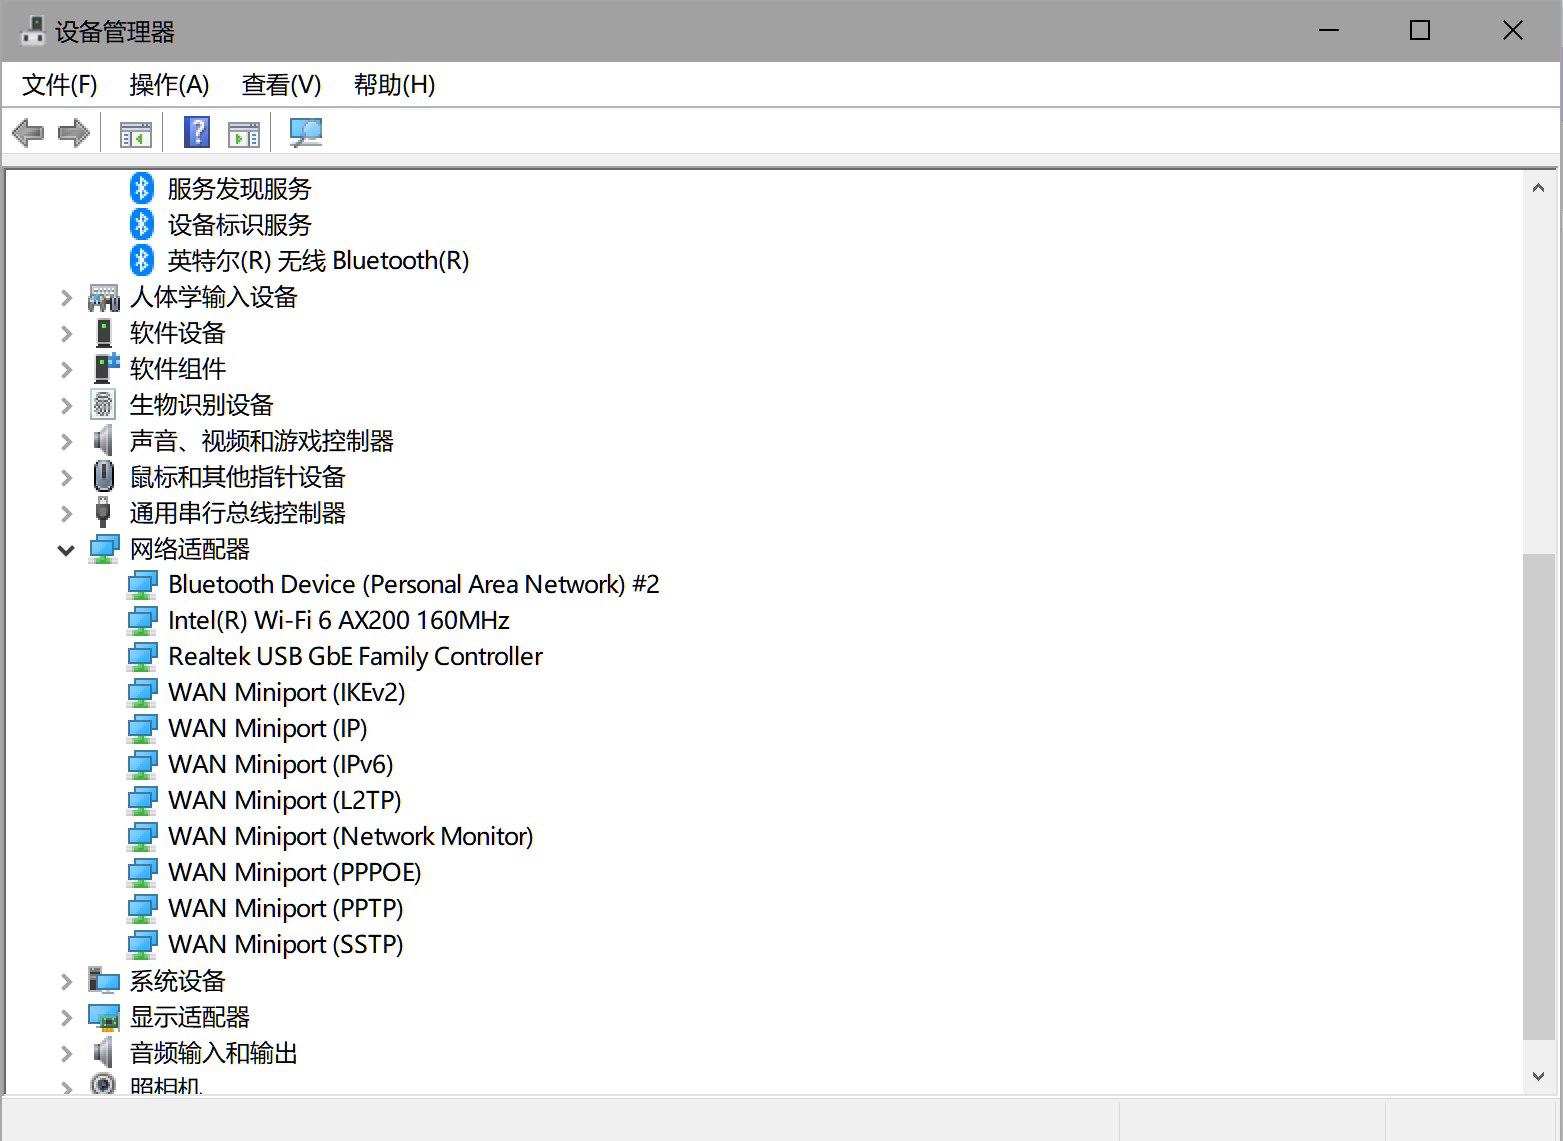The image size is (1563, 1141).
Task: Expand the 通用串行总线控制器 node
Action: [66, 513]
